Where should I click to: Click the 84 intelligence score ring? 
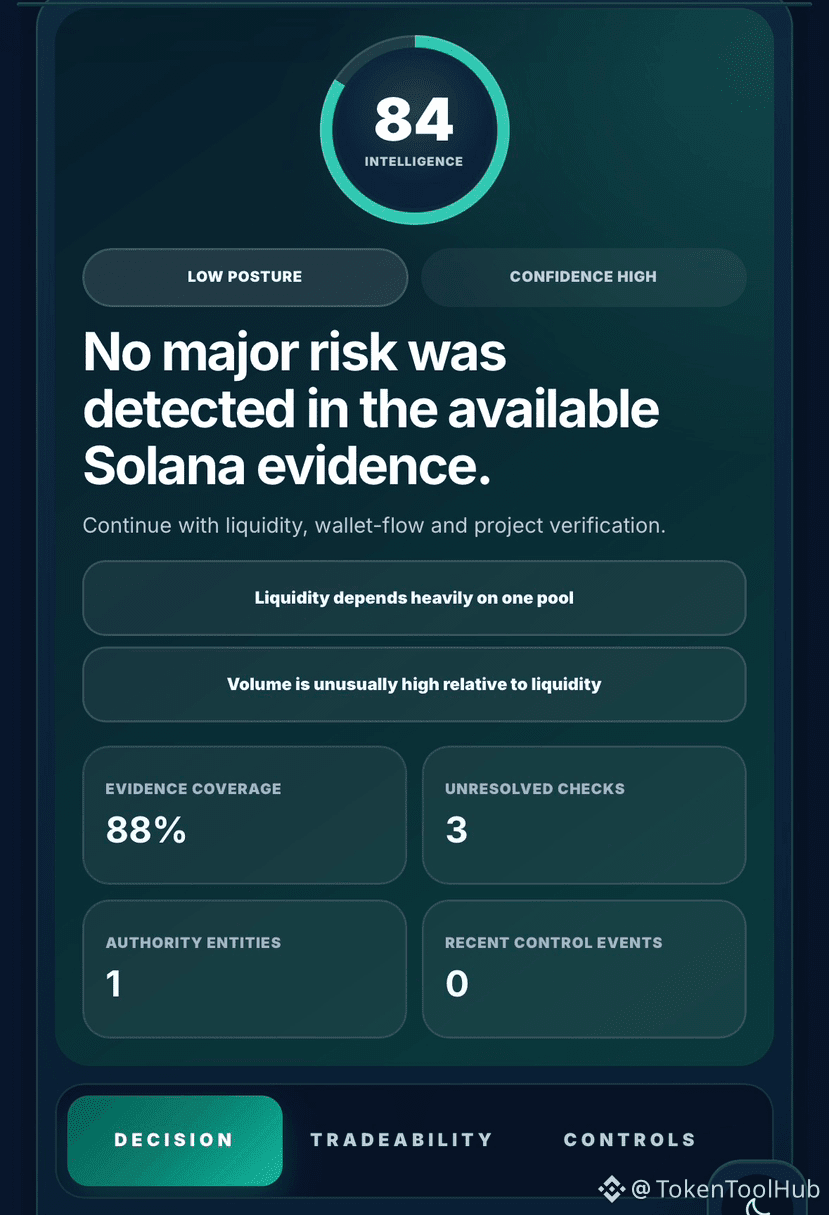[x=414, y=131]
